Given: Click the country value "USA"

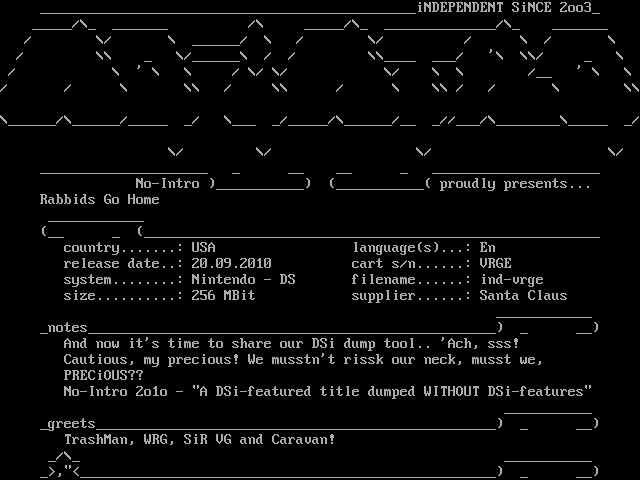Looking at the screenshot, I should click(x=203, y=248).
